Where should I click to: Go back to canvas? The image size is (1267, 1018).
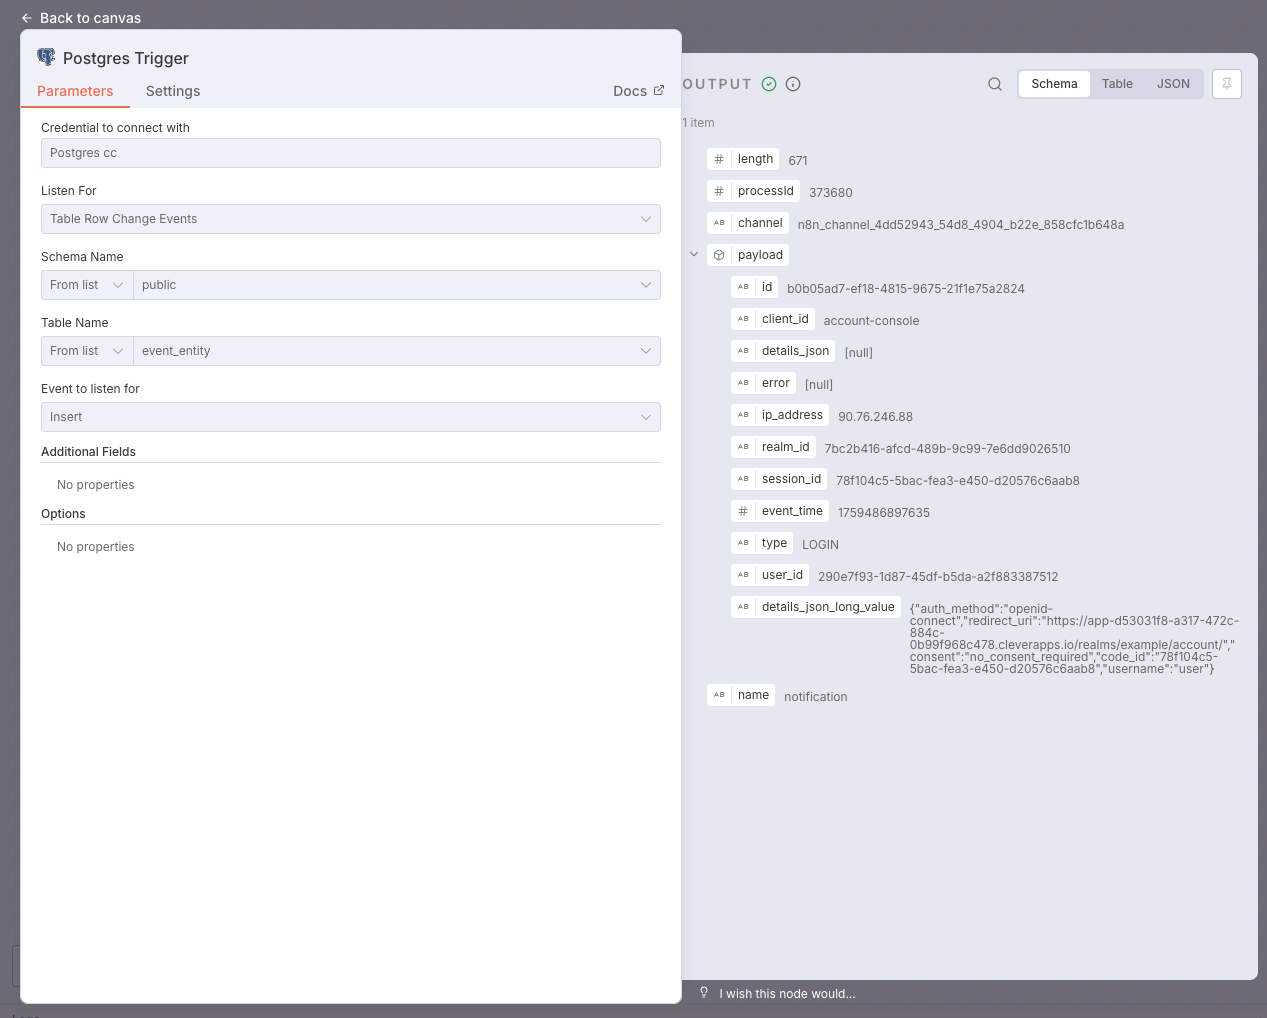pos(81,18)
